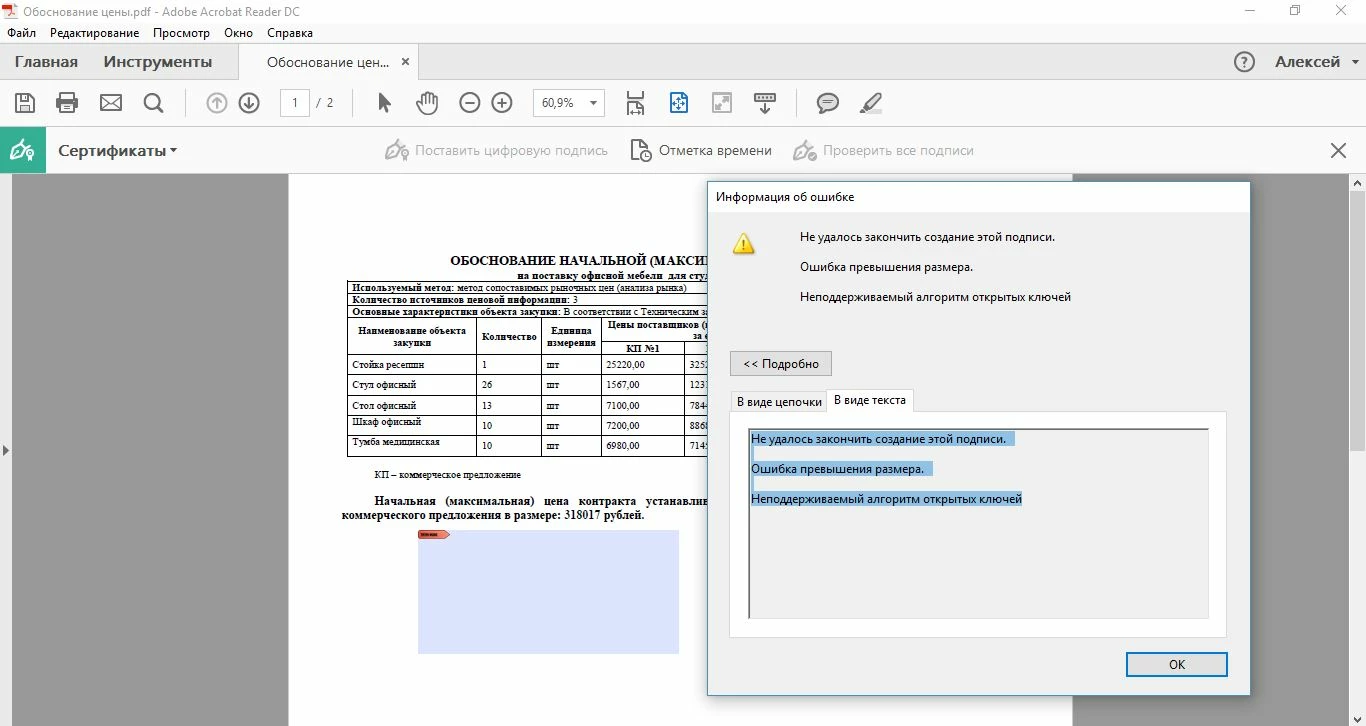
Task: Click the Стул офисный table cell
Action: [412, 385]
